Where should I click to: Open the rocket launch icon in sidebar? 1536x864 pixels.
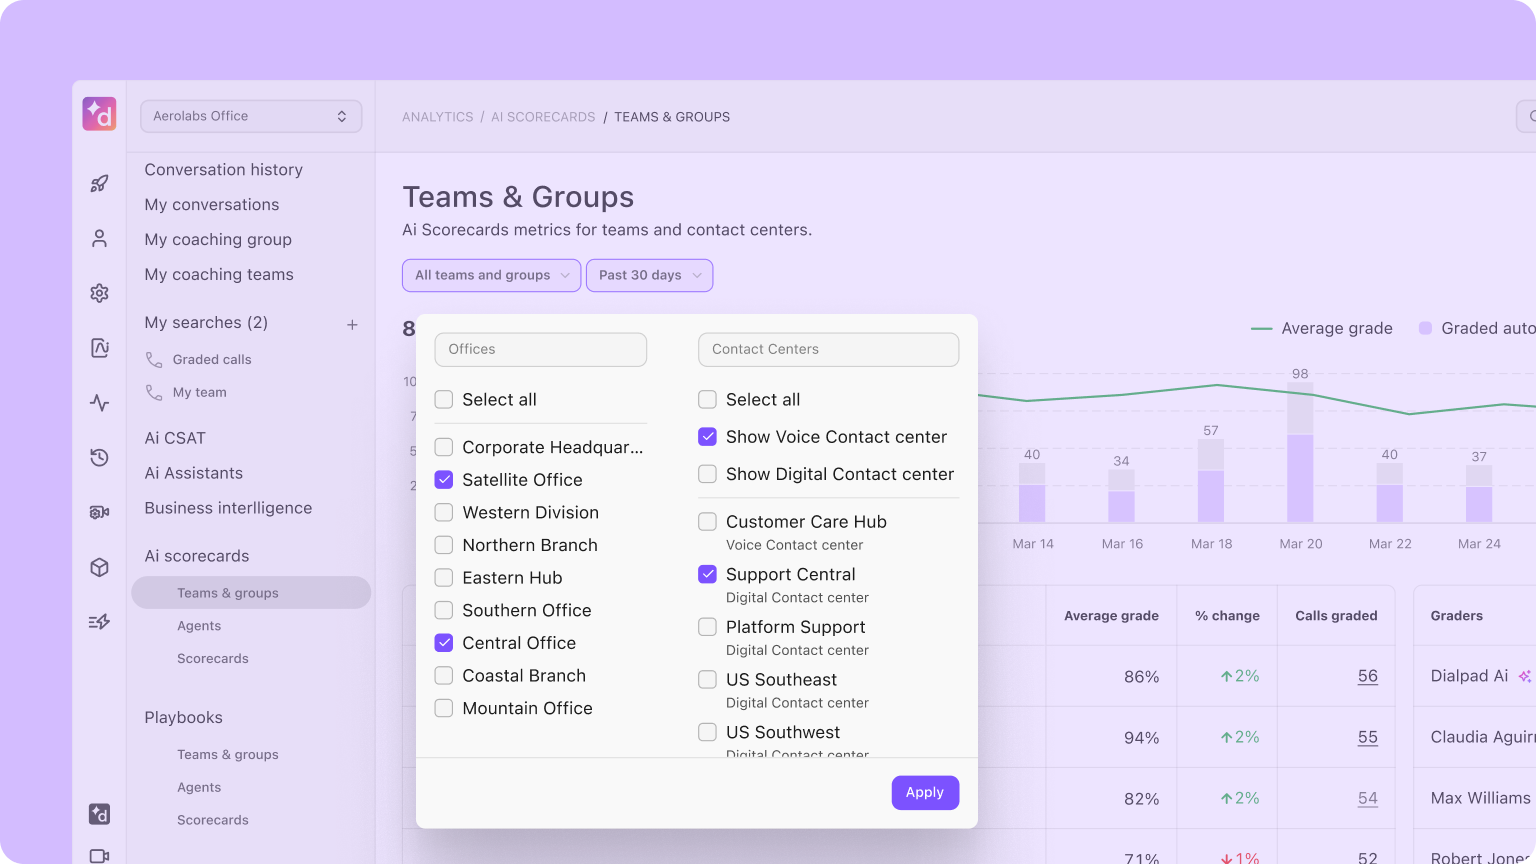click(98, 183)
